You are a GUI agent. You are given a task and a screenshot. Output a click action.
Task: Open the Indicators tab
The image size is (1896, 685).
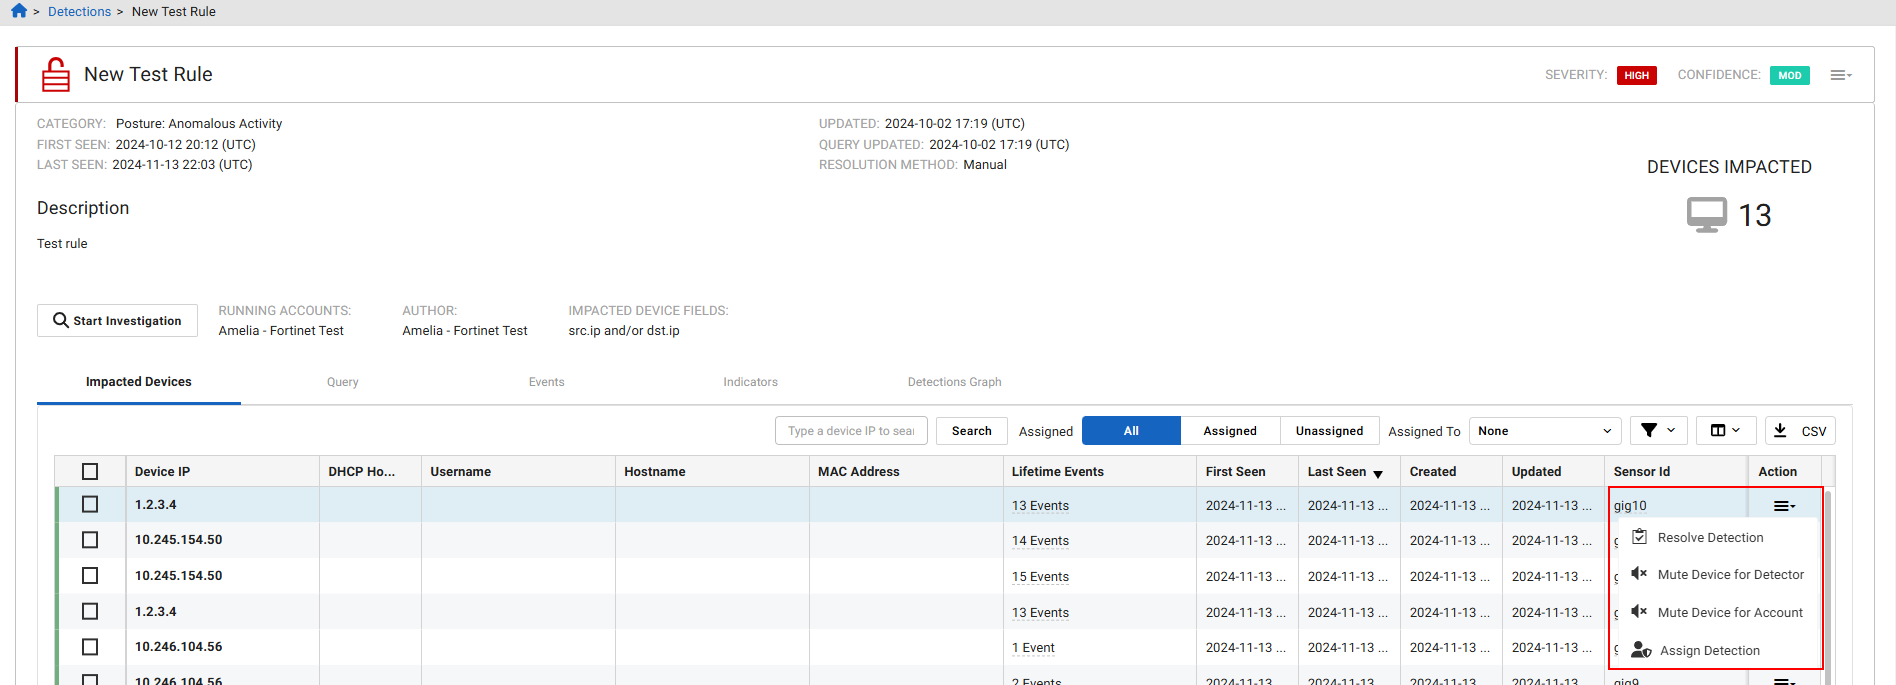pos(750,382)
